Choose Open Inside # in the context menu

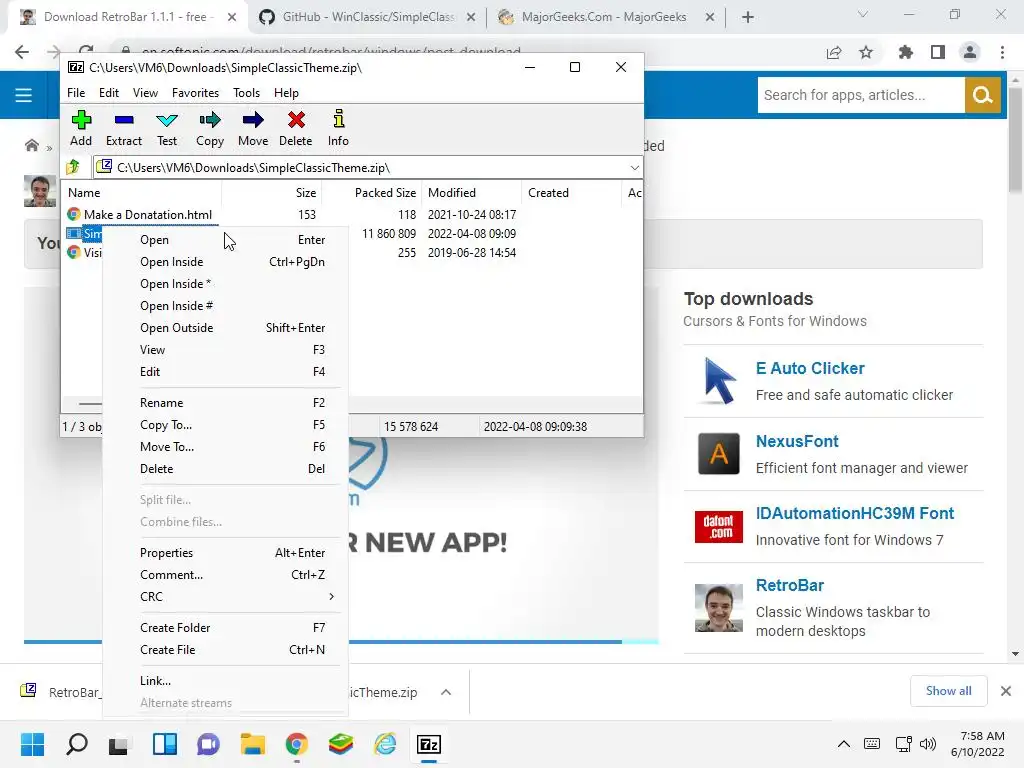click(x=225, y=306)
